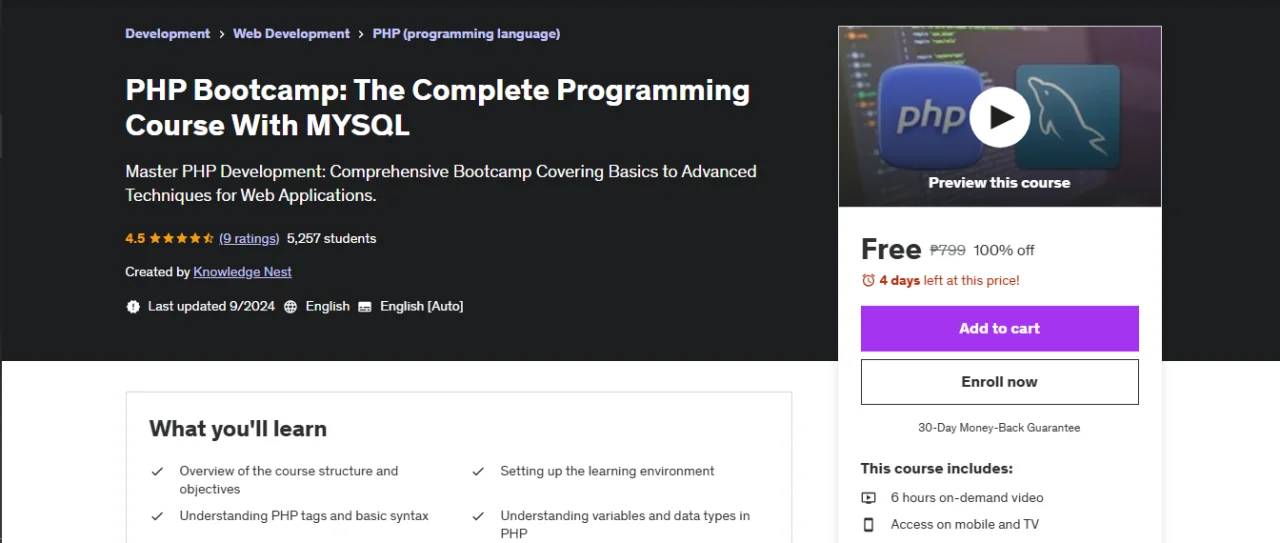The width and height of the screenshot is (1280, 543).
Task: Click the on-demand video icon
Action: 868,498
